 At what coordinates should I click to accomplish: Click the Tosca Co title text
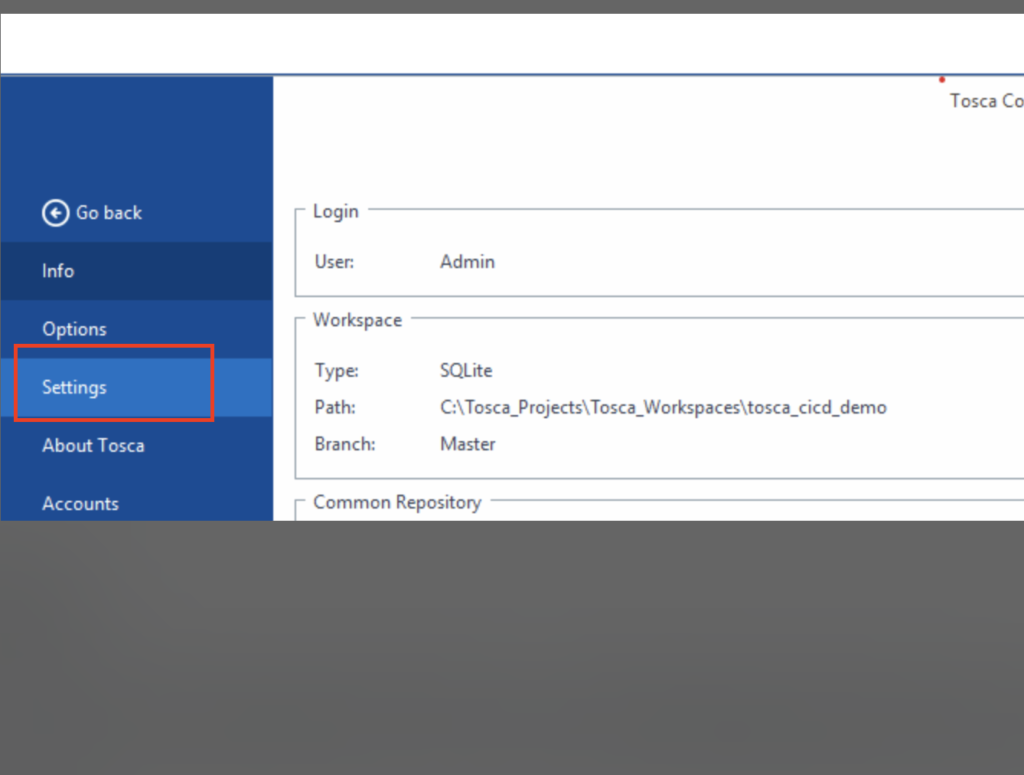(987, 101)
